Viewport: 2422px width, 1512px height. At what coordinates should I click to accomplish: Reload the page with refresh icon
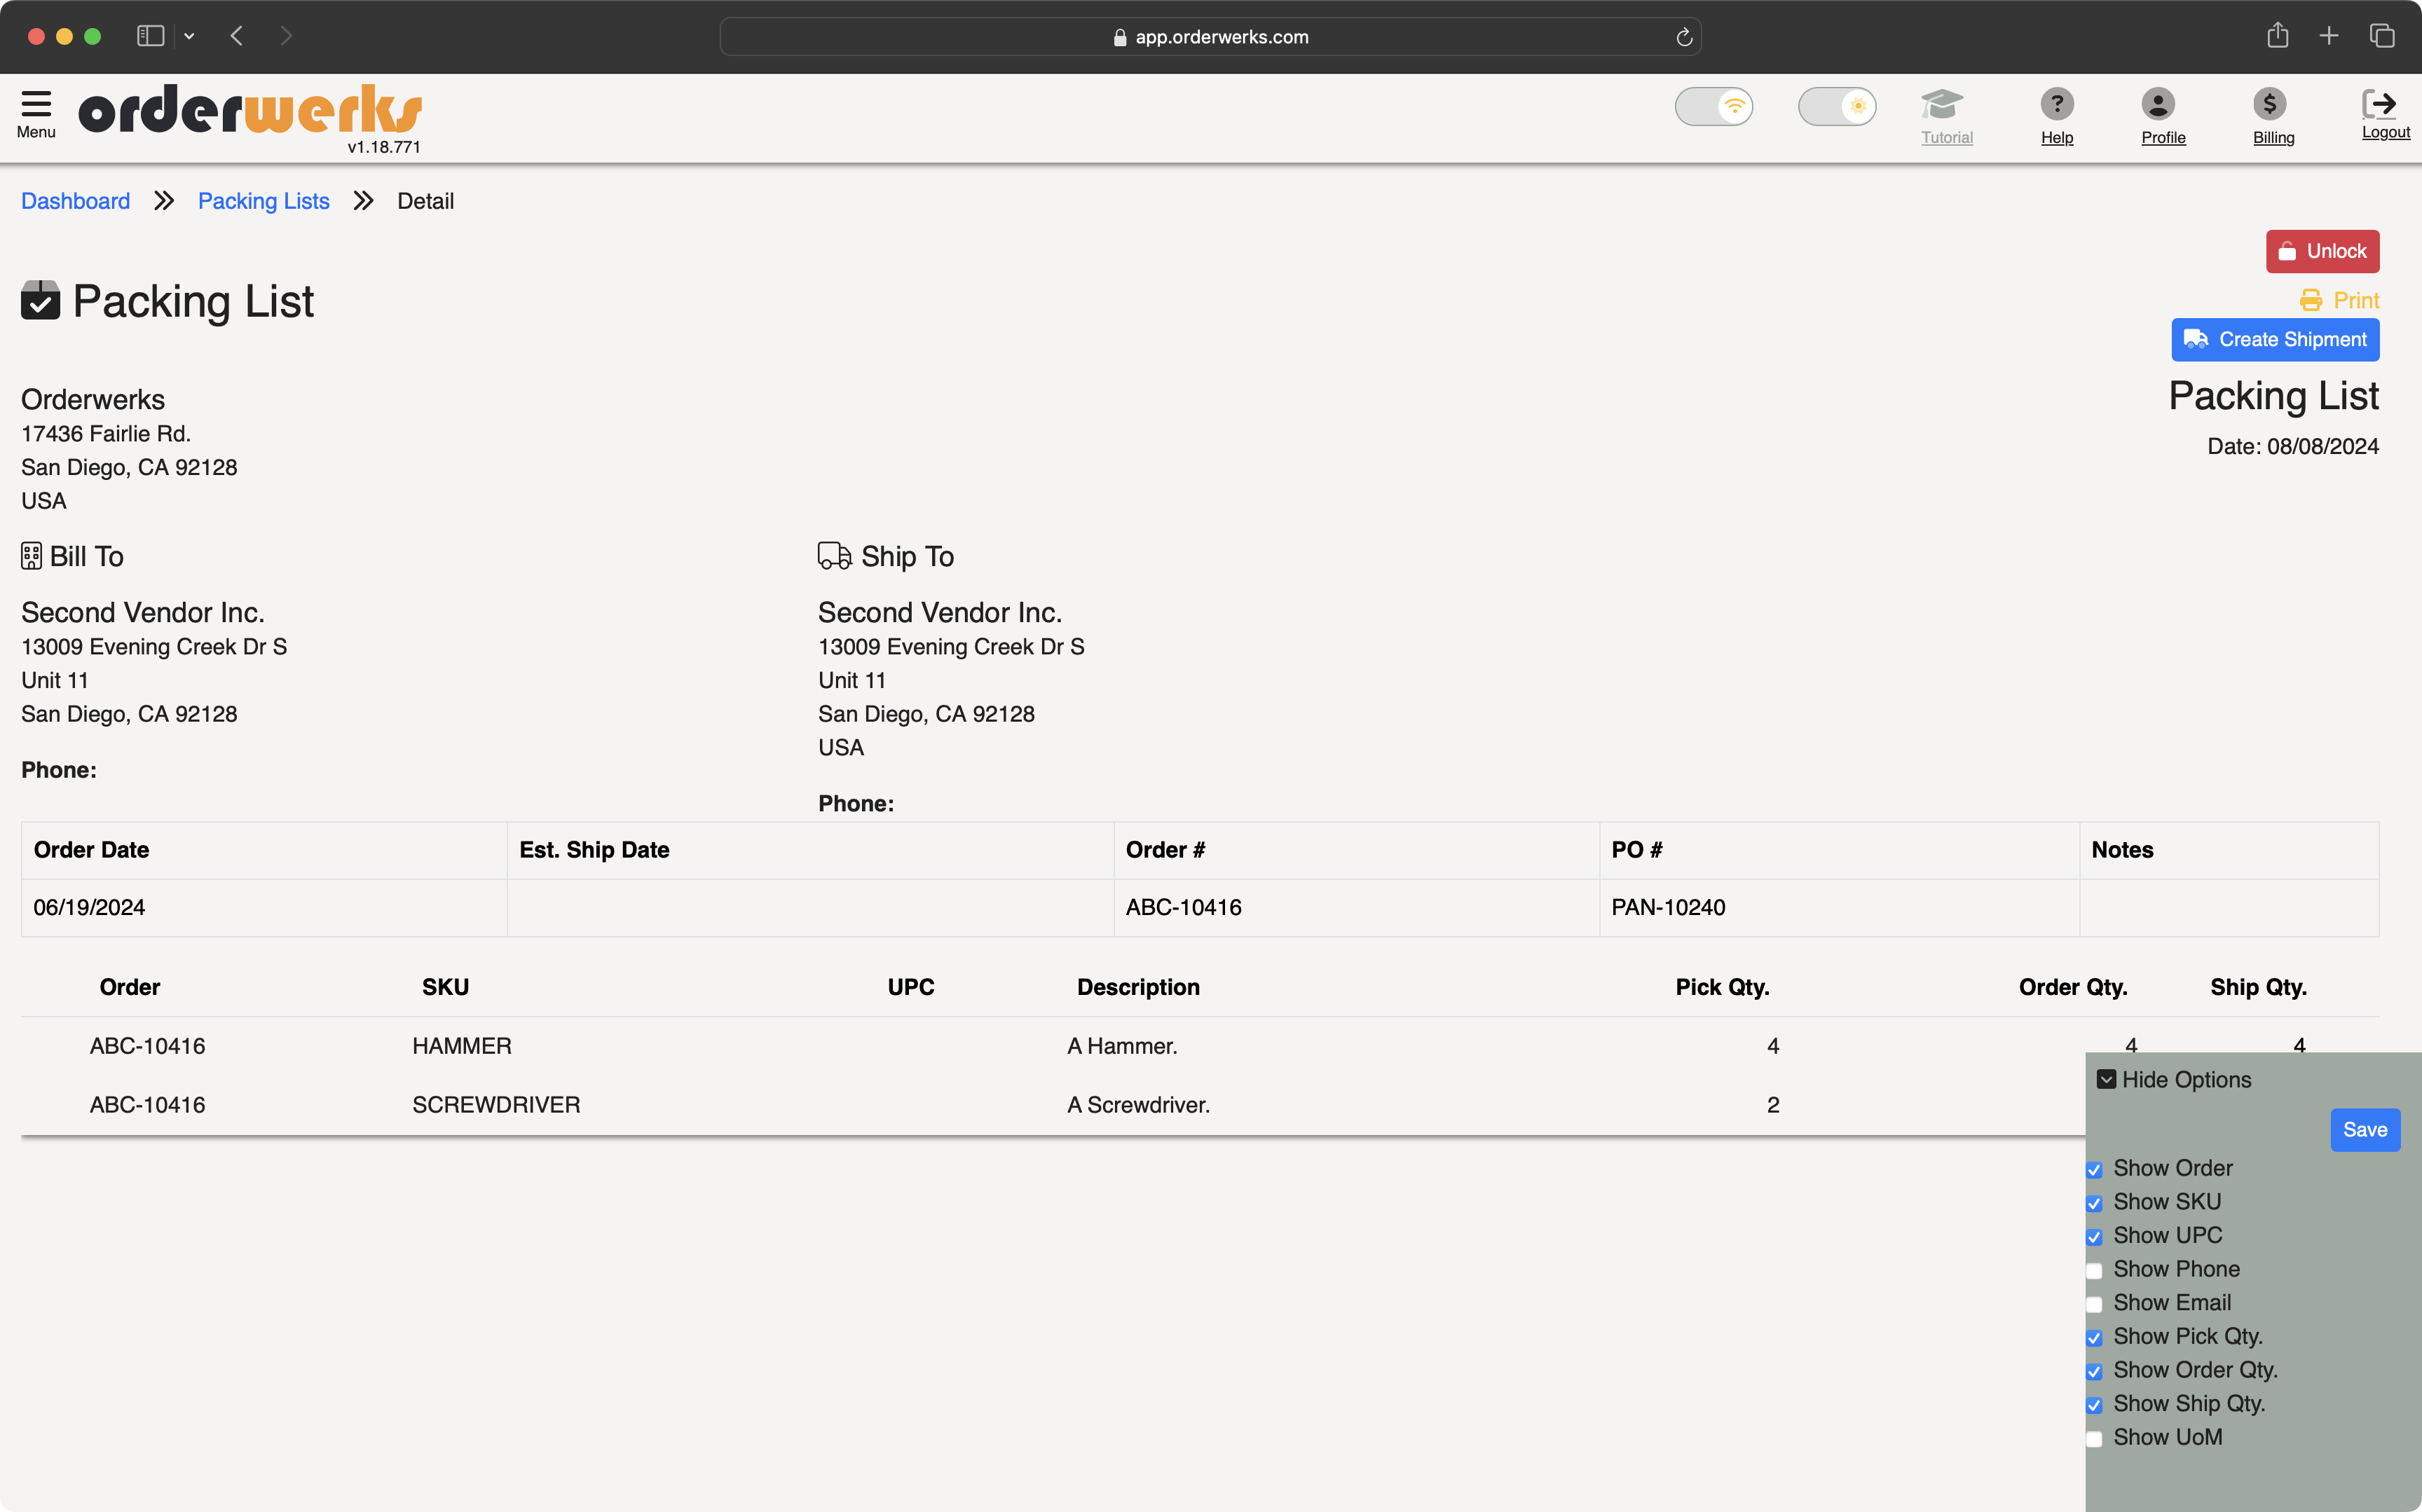click(x=1684, y=37)
